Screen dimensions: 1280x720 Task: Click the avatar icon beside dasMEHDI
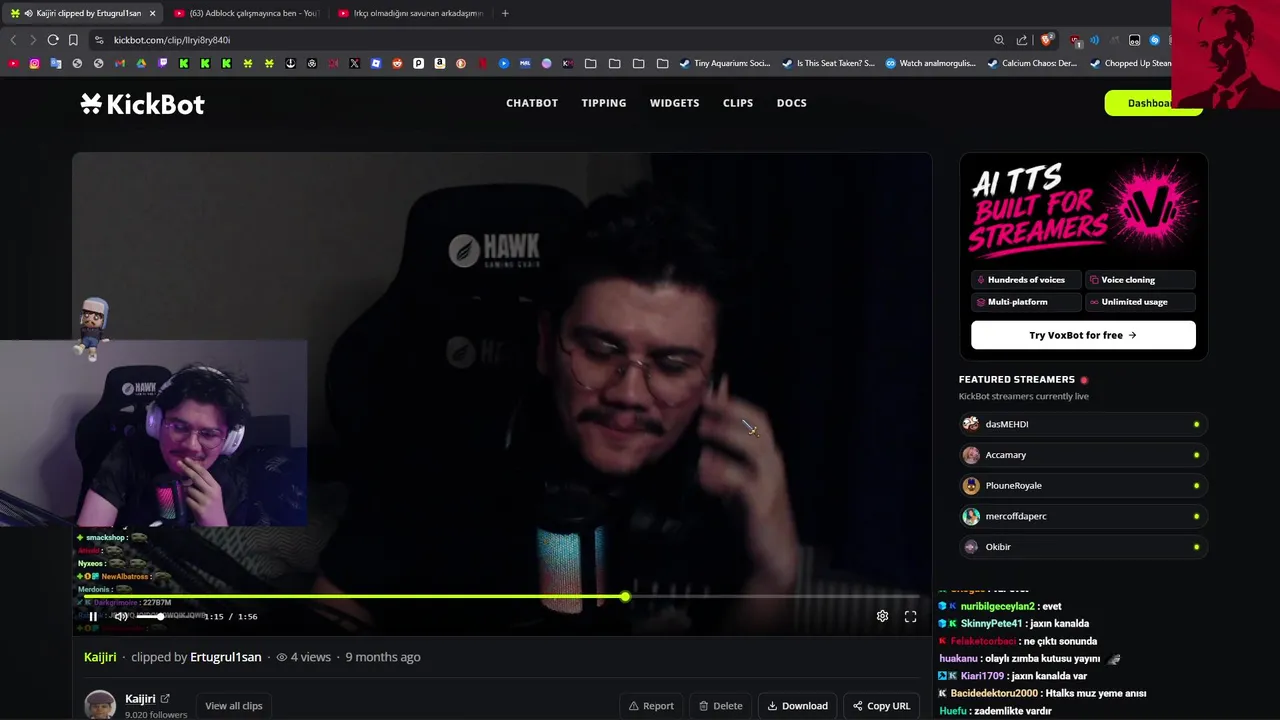(x=970, y=424)
